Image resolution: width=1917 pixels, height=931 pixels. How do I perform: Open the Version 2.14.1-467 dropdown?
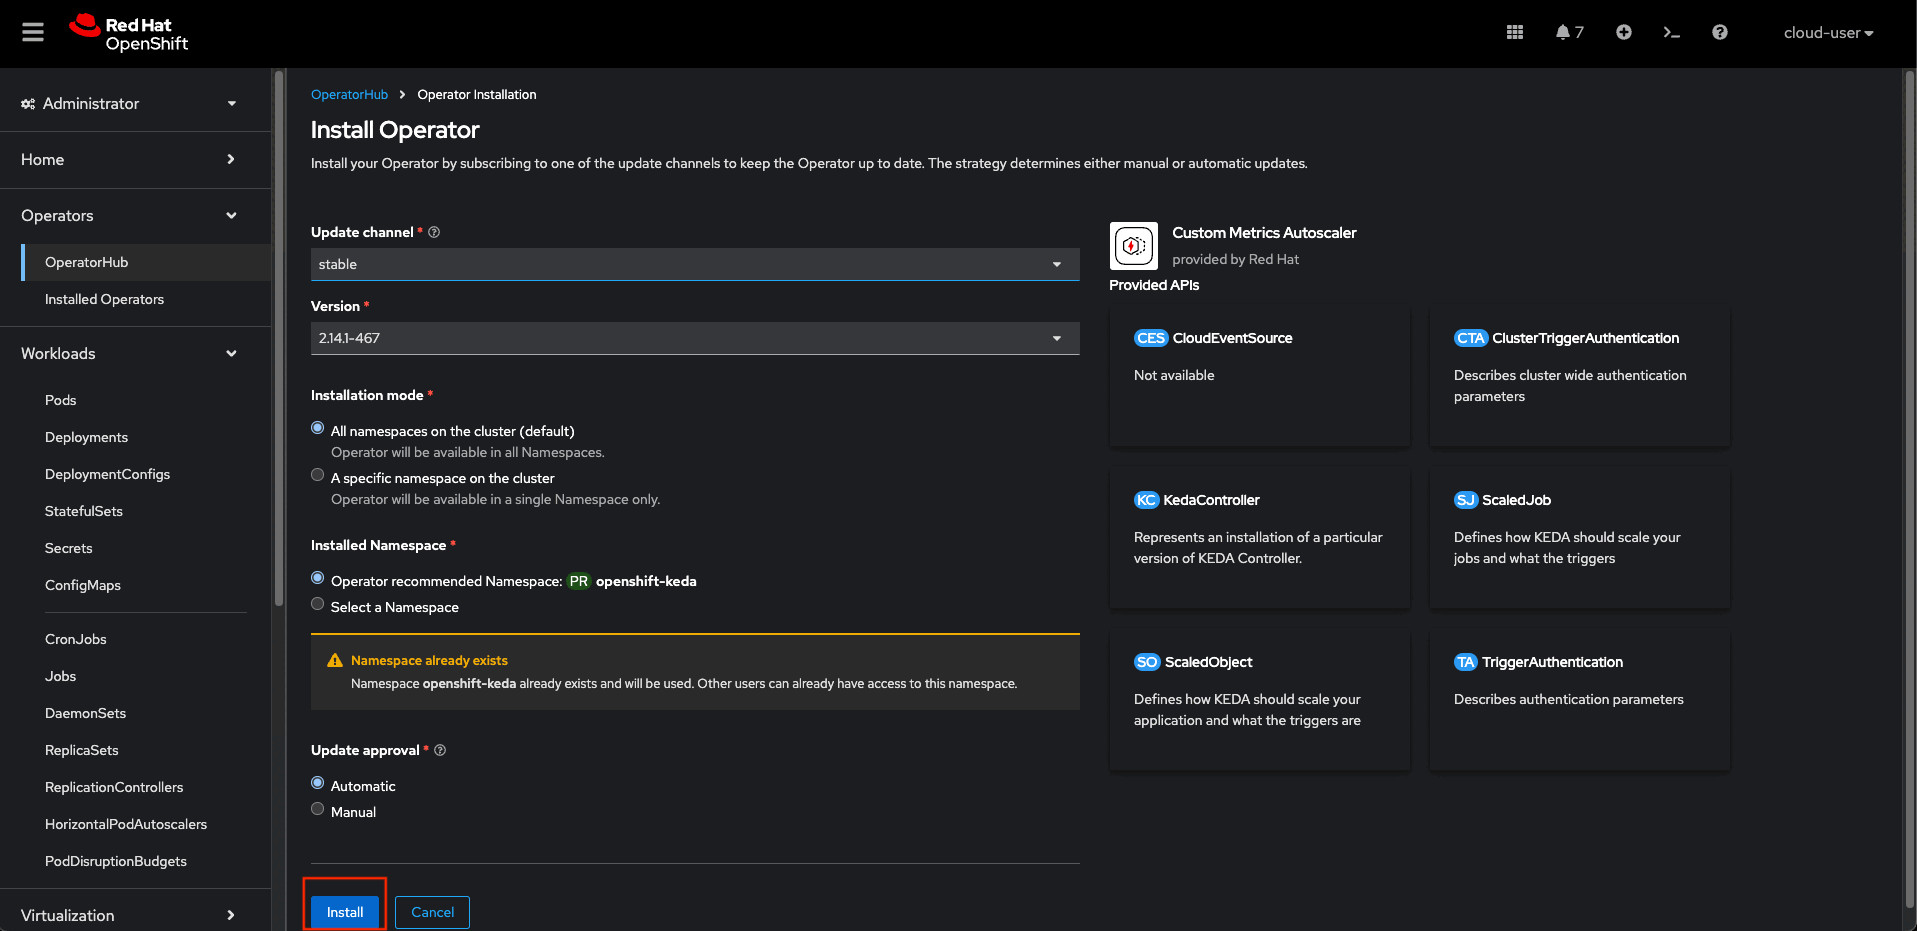pos(694,338)
